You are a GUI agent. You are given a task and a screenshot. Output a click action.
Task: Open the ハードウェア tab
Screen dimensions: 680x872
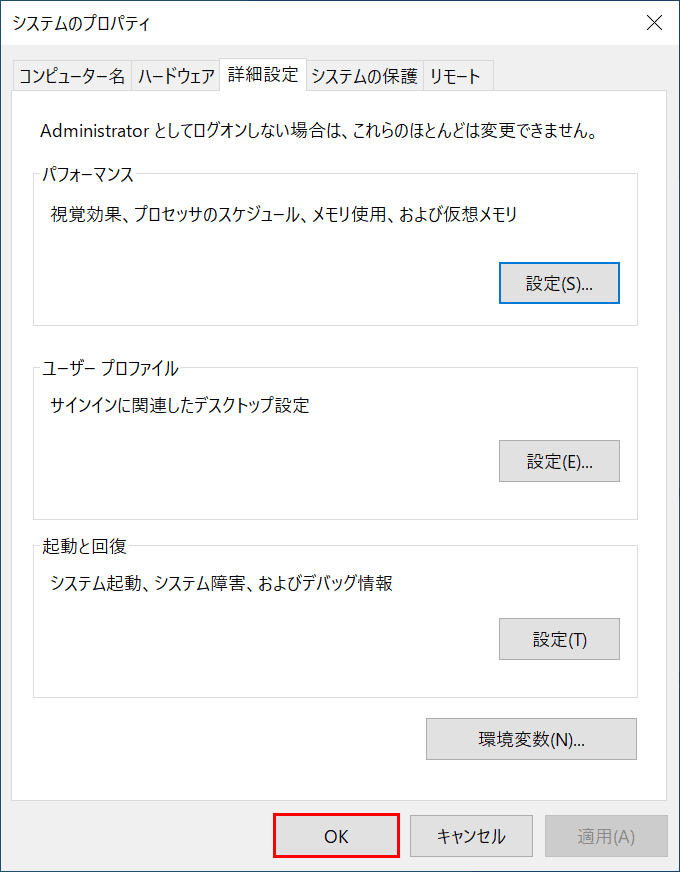coord(176,76)
